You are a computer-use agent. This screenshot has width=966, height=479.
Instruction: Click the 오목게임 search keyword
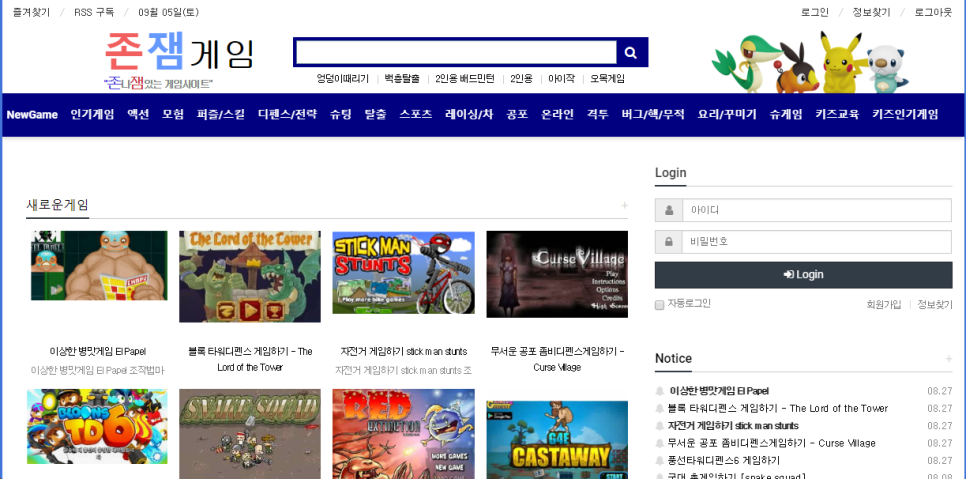click(607, 79)
